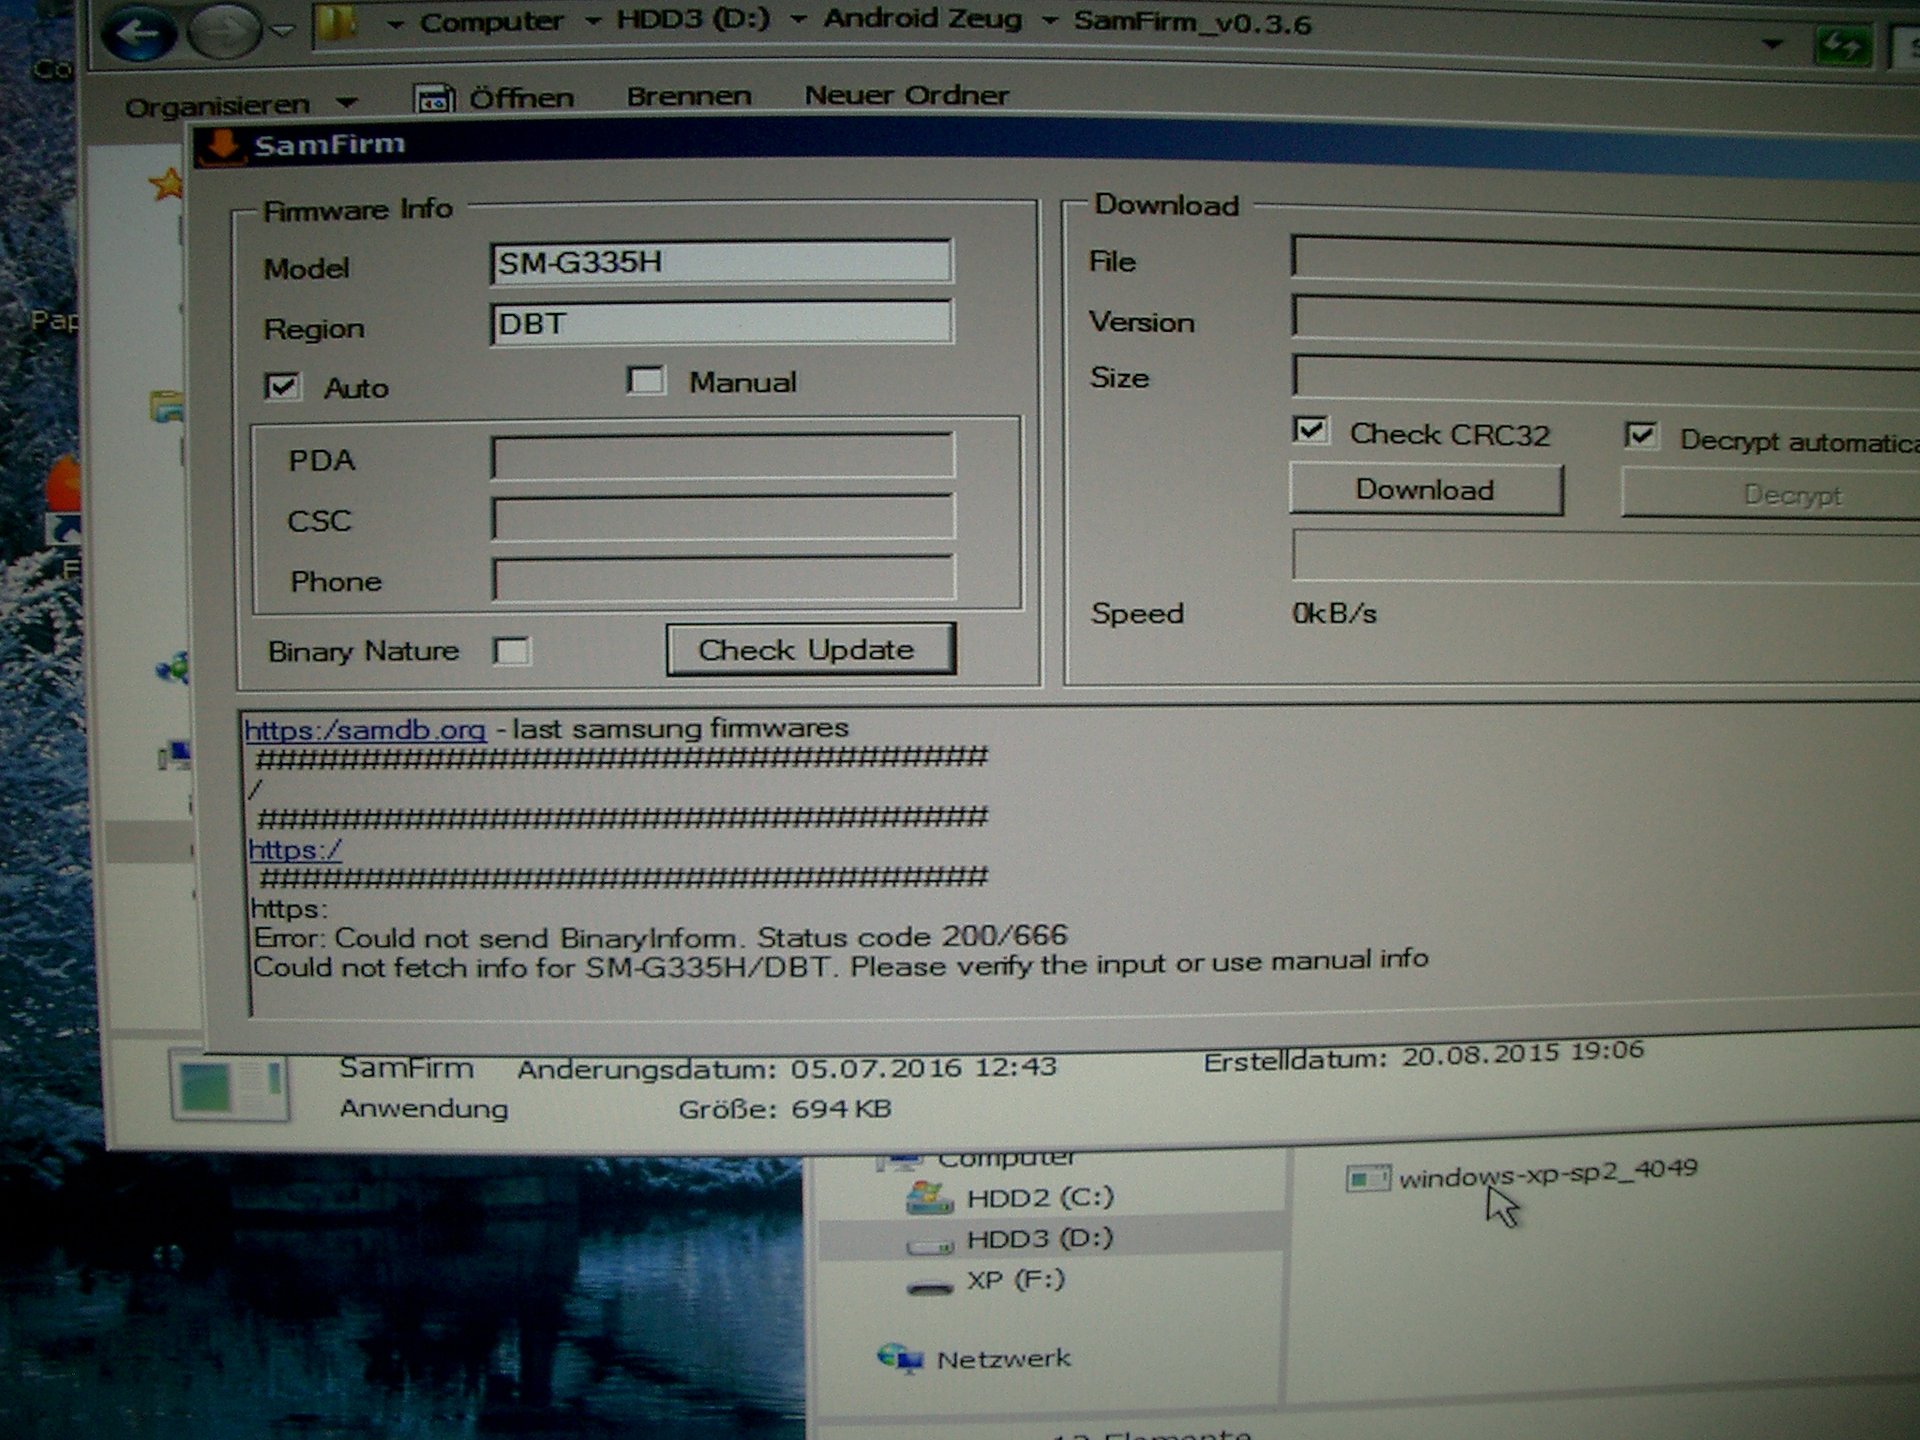Click the SamFirm title bar icon
Image resolution: width=1920 pixels, height=1440 pixels.
[220, 147]
